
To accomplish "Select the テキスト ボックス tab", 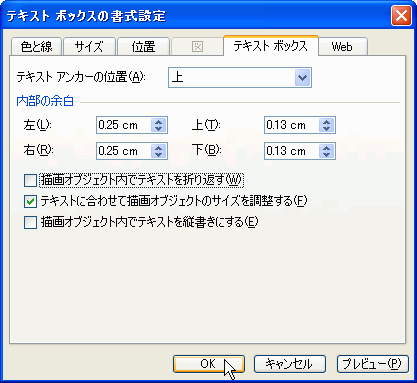I will click(x=270, y=46).
